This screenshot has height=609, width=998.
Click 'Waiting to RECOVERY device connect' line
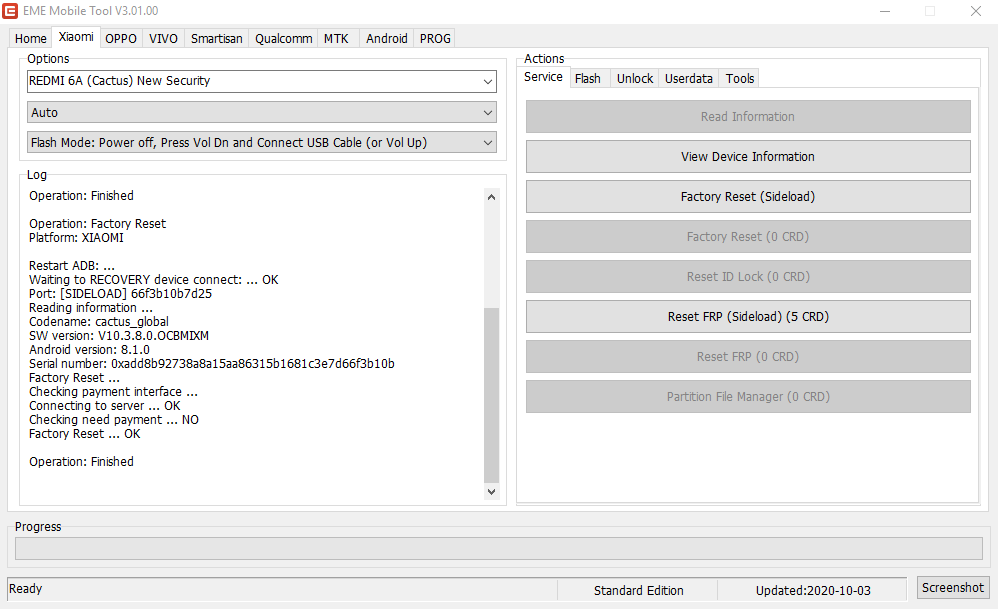pos(153,279)
